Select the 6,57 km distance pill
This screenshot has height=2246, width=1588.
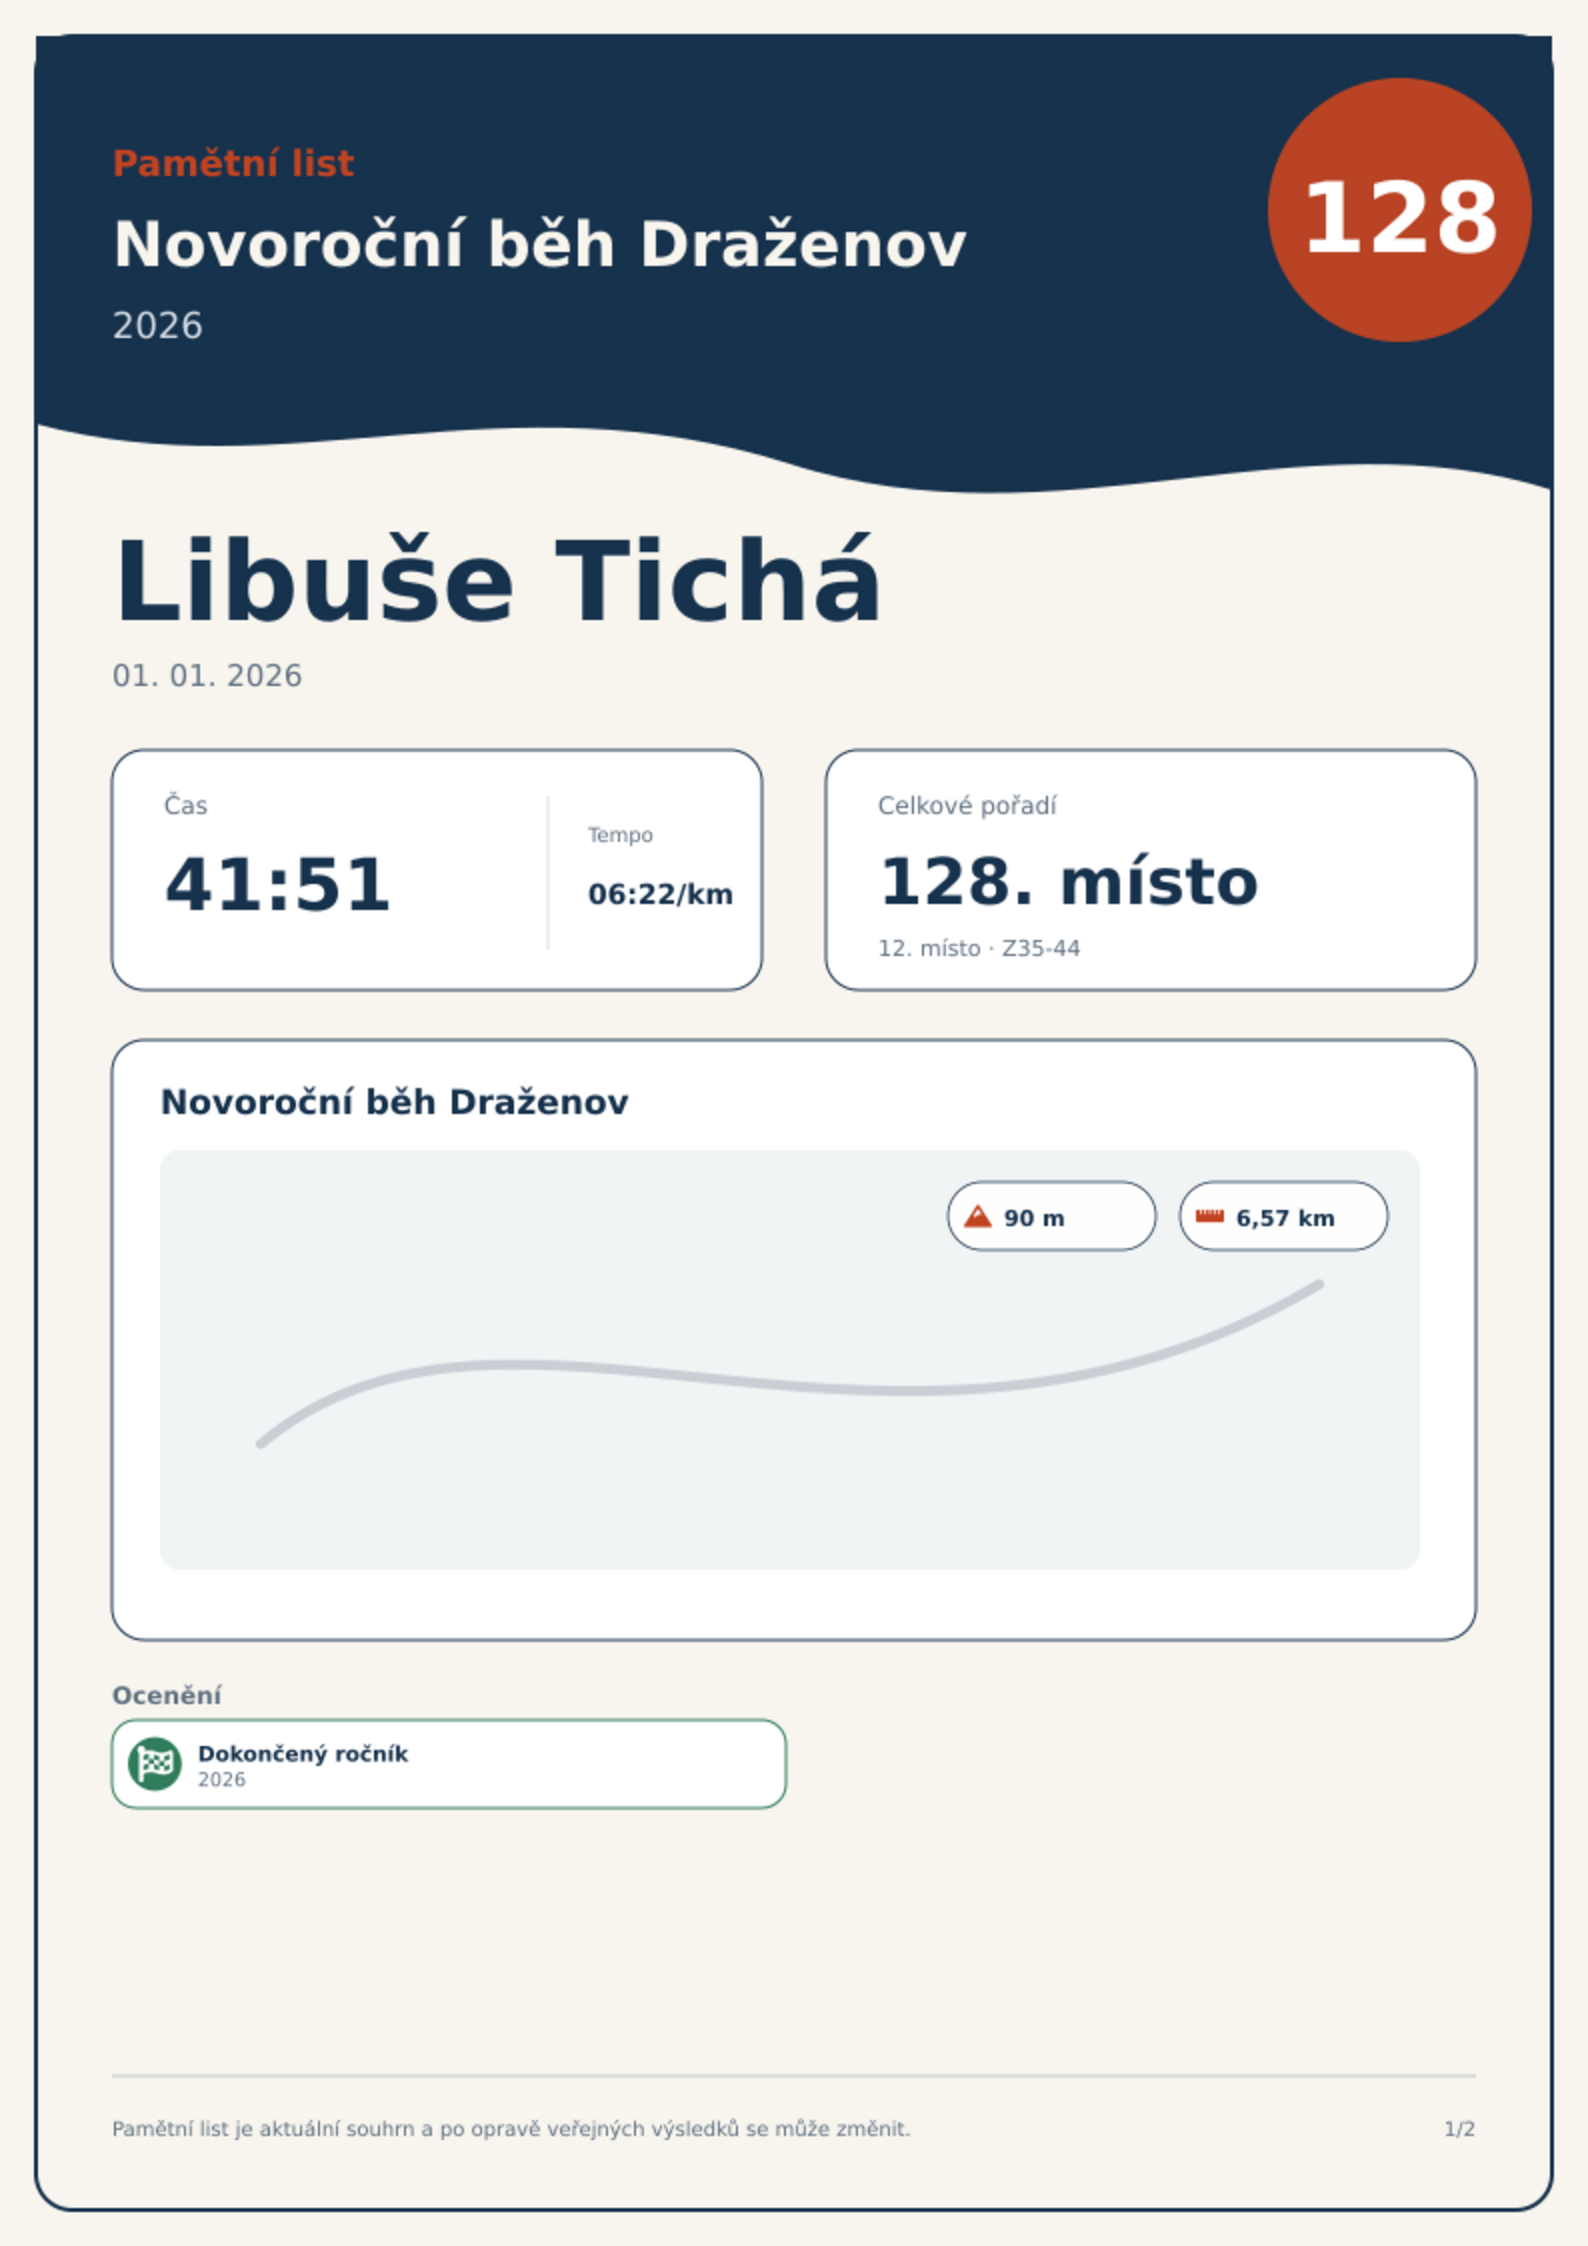coord(1283,1216)
